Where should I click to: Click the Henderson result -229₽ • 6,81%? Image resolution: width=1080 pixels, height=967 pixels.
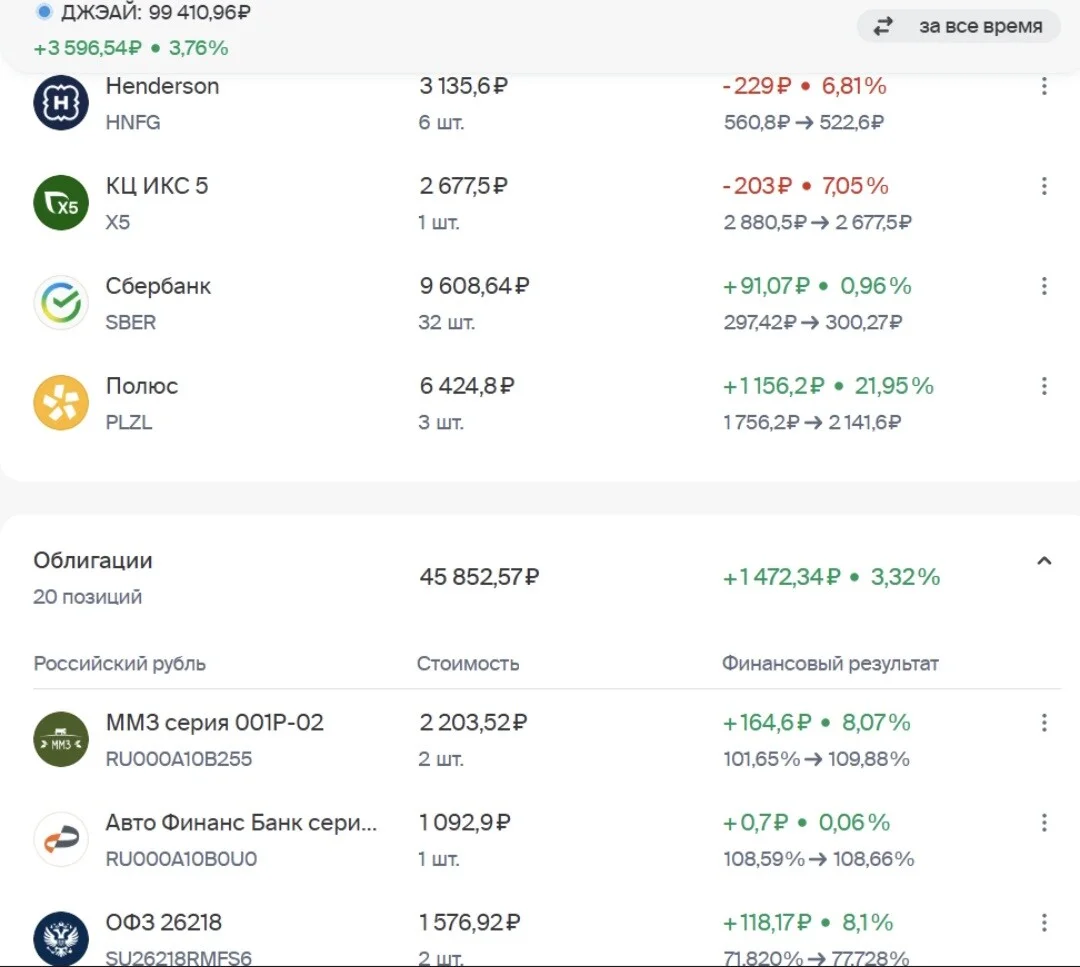pyautogui.click(x=804, y=86)
